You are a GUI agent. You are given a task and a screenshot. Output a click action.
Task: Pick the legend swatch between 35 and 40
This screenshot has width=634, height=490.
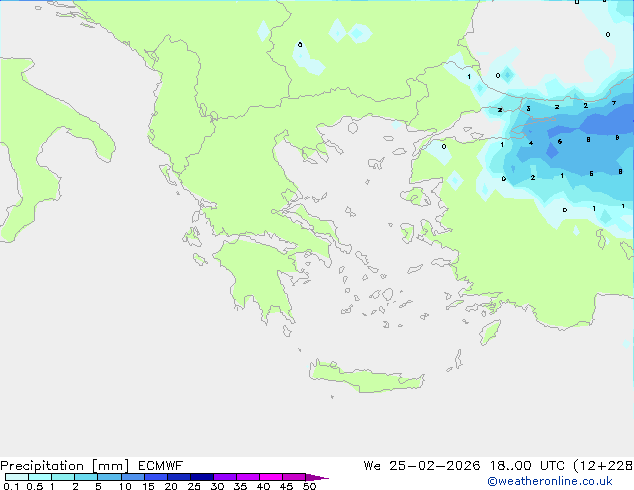pos(248,477)
